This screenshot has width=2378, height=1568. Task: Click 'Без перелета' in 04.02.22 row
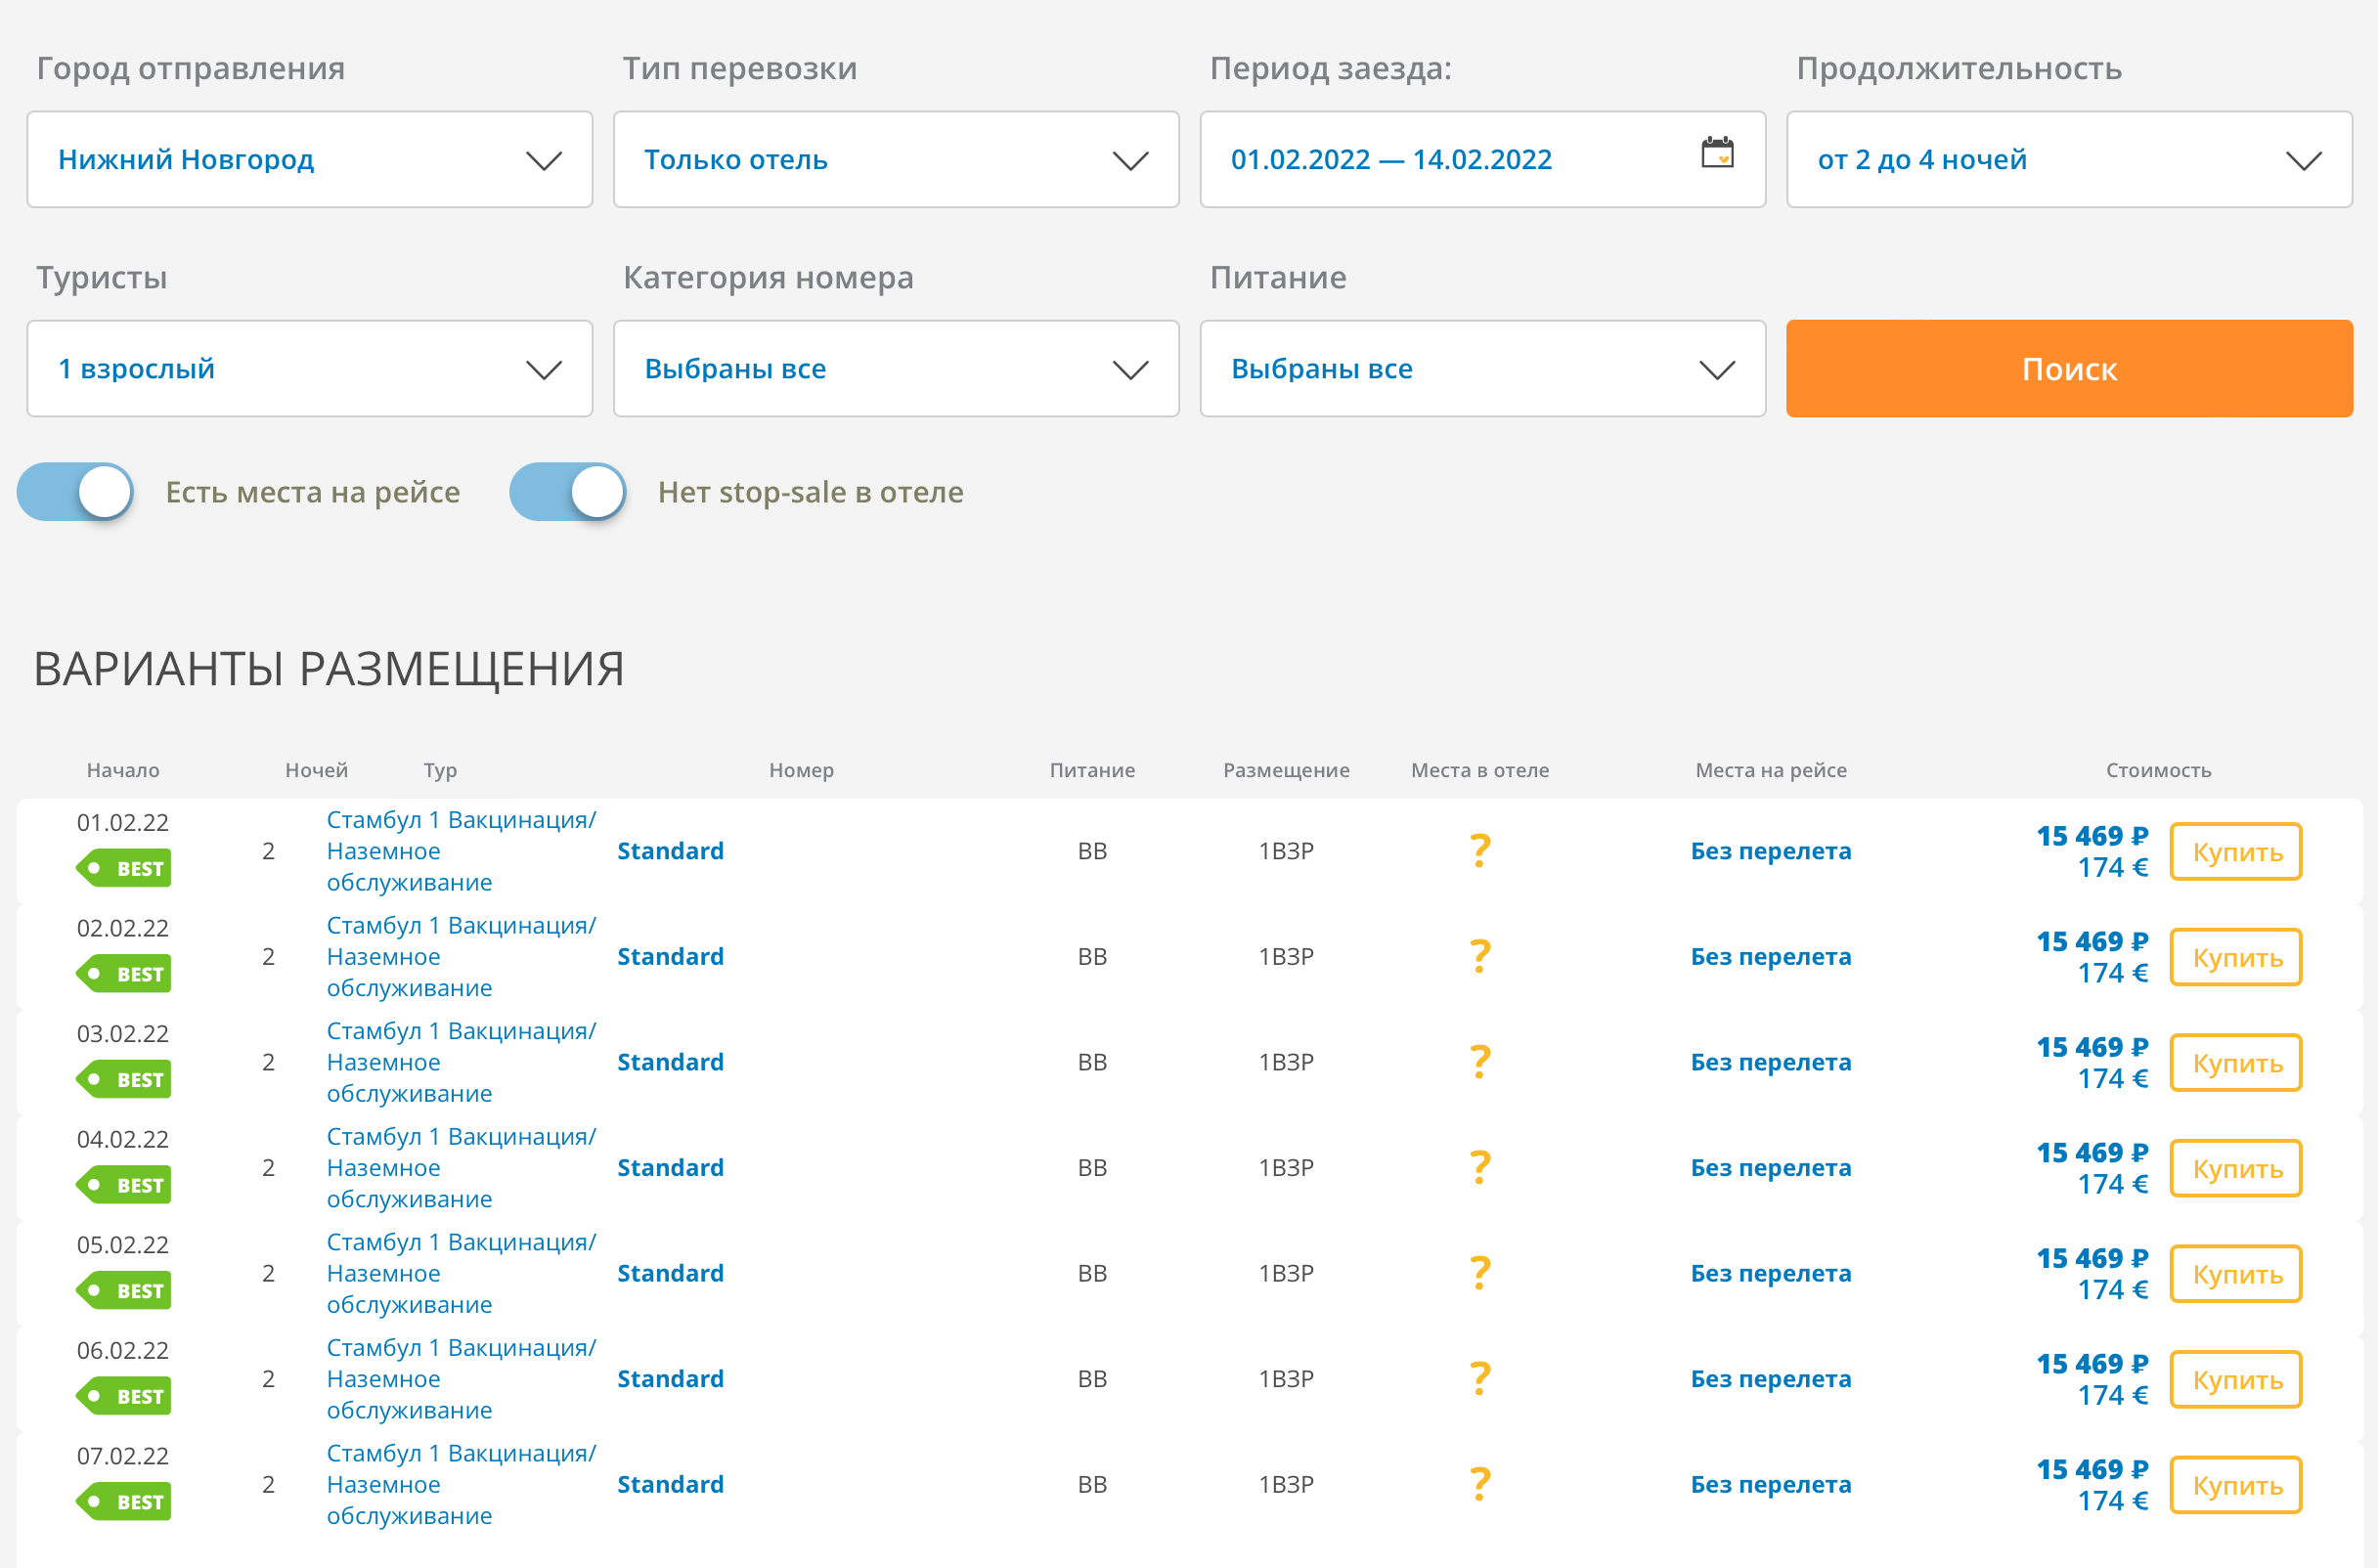tap(1771, 1168)
